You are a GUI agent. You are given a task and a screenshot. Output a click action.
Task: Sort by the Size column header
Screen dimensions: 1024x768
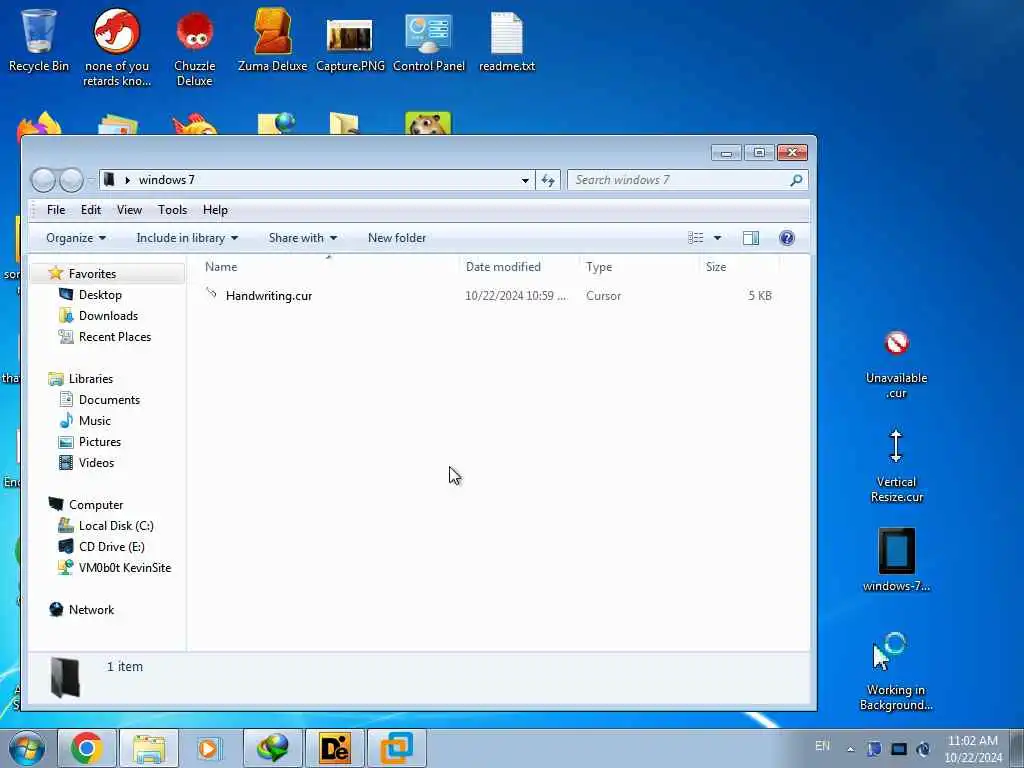click(716, 266)
